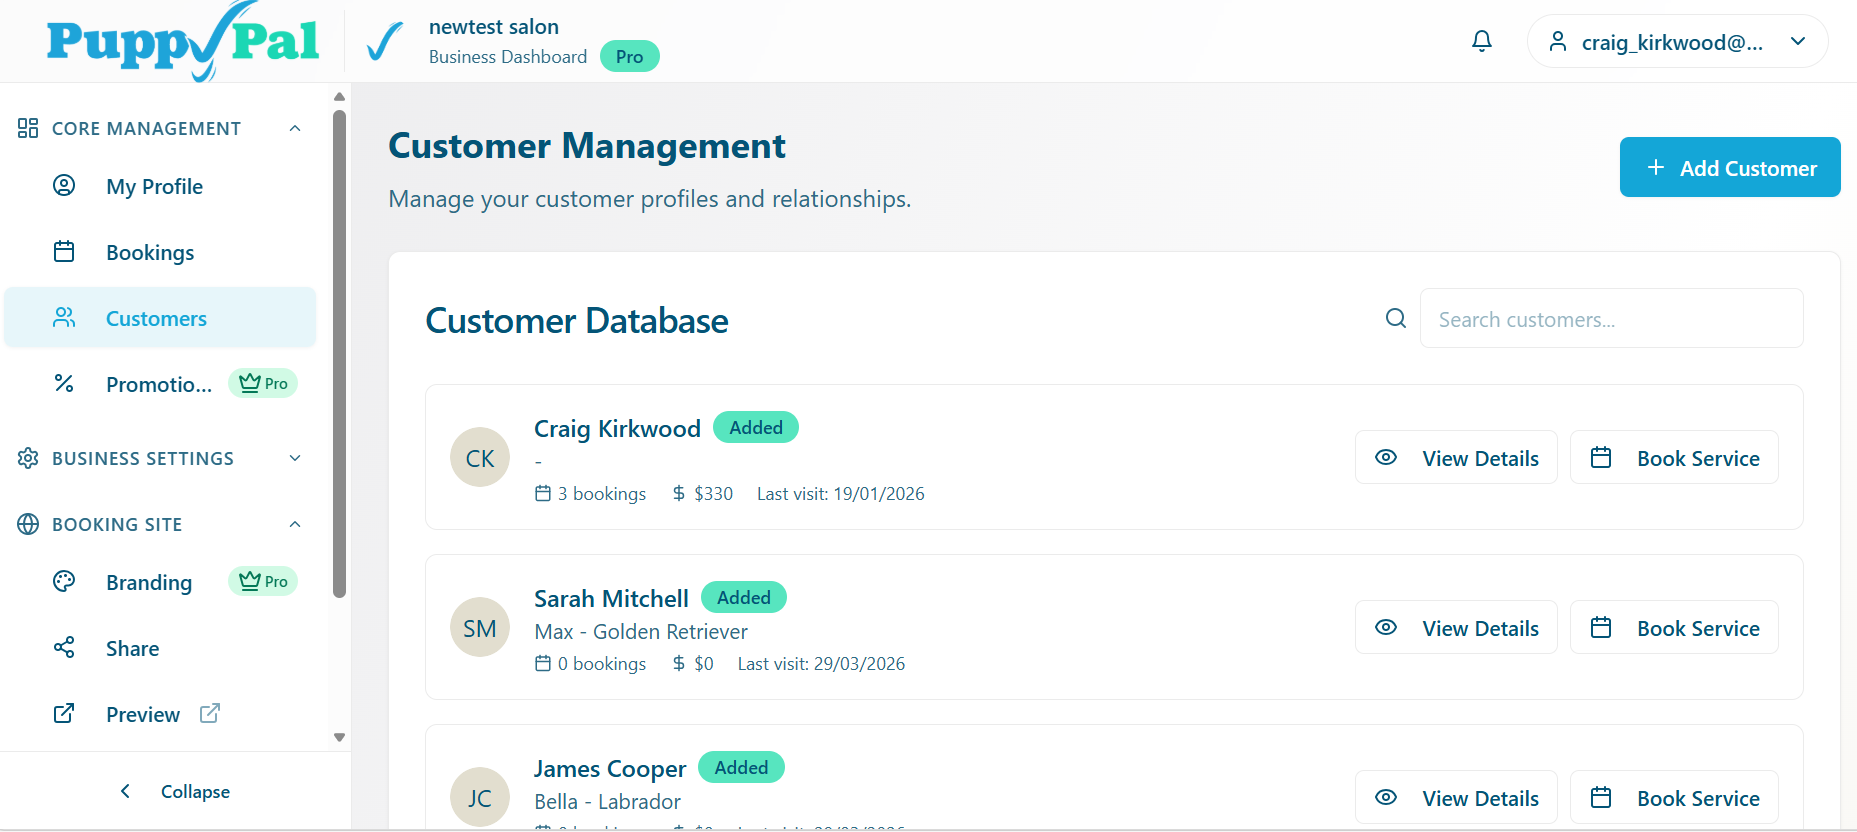Viewport: 1857px width, 832px height.
Task: Click the Share network icon
Action: (x=64, y=647)
